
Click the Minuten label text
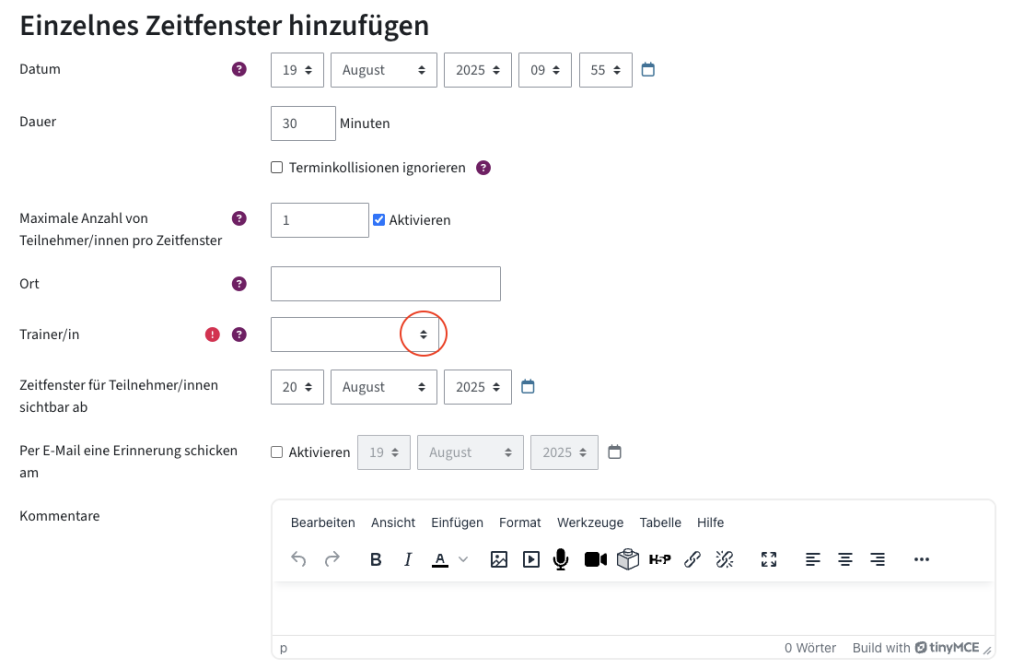tap(364, 123)
